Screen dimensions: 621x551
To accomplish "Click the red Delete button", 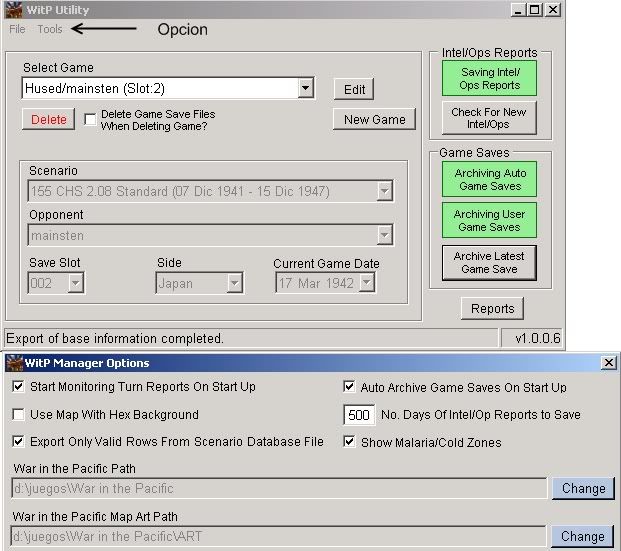I will coord(48,119).
